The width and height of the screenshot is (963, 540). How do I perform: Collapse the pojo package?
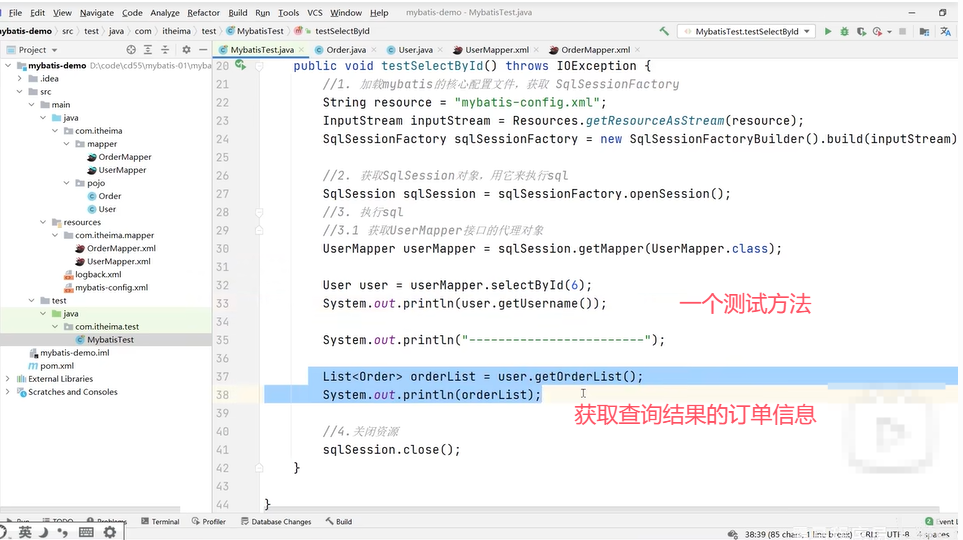[66, 182]
